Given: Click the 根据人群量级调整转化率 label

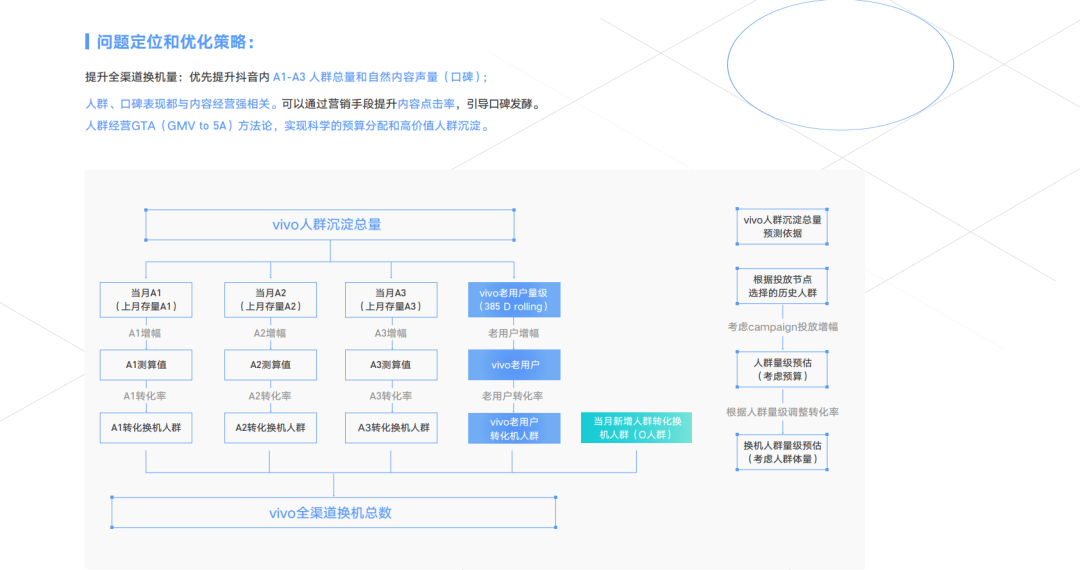Looking at the screenshot, I should pos(782,412).
